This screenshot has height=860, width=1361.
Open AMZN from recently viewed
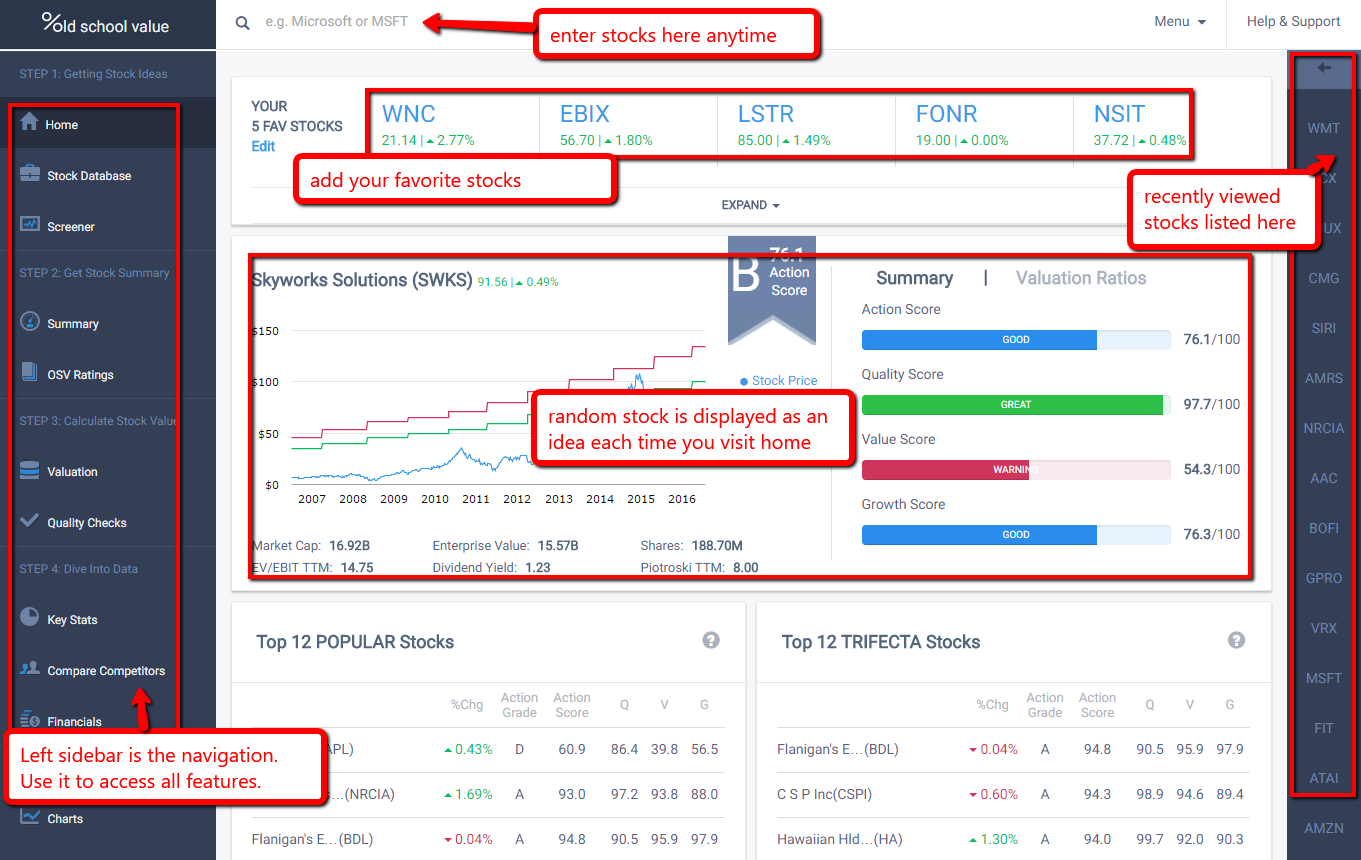[1324, 828]
